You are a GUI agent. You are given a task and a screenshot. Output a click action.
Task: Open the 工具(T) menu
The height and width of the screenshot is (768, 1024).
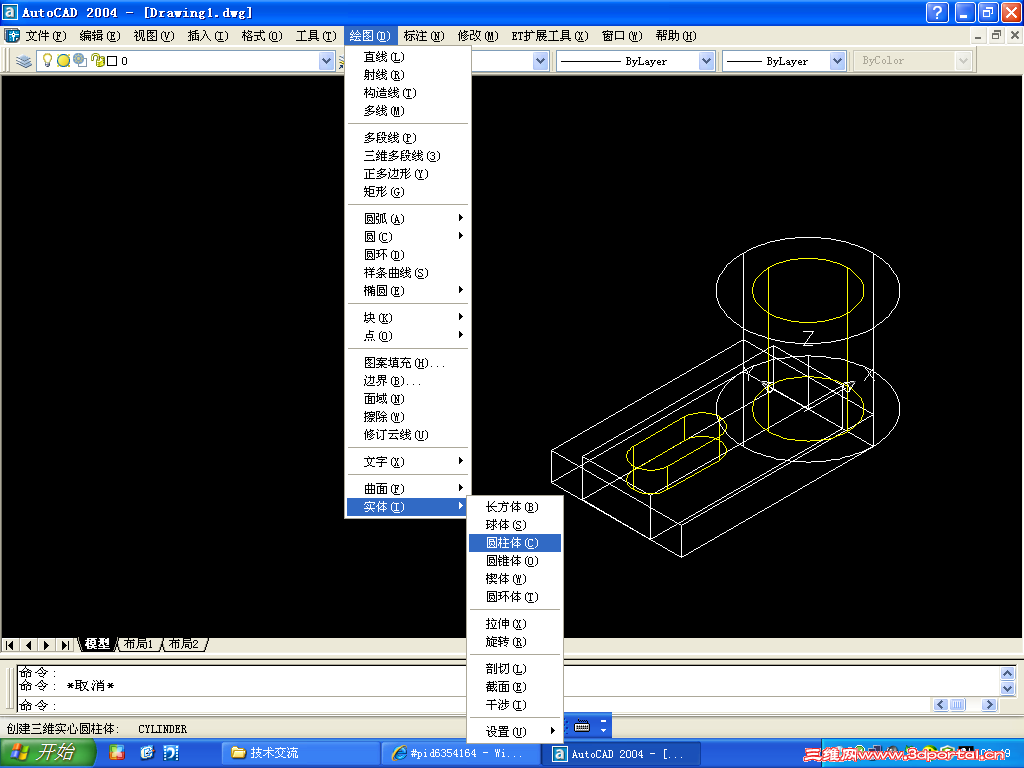[316, 36]
